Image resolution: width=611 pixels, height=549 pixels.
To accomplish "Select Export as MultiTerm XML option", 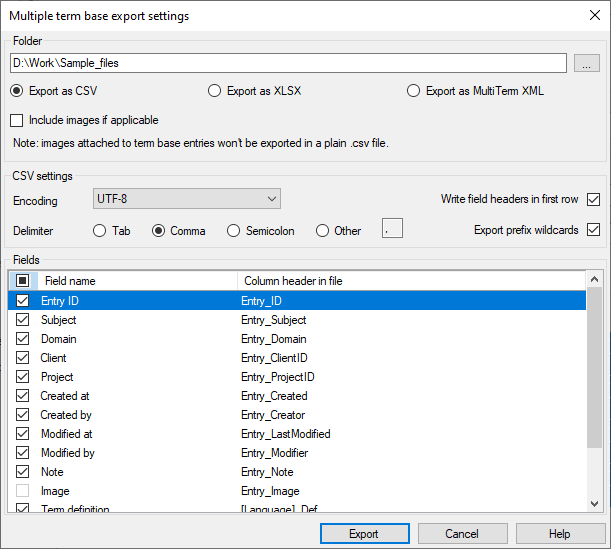I will tap(414, 91).
